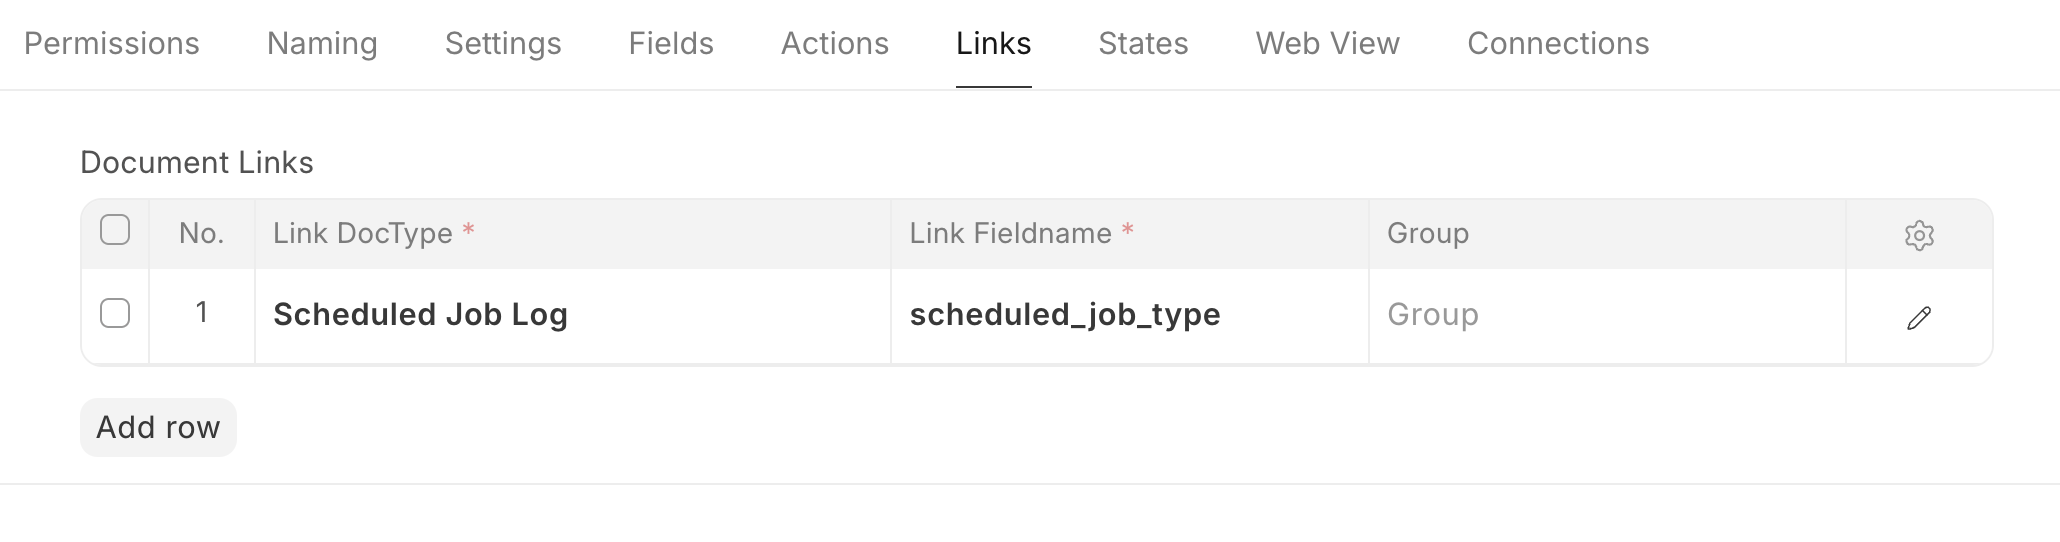
Task: Open the Web View tab
Action: coord(1327,44)
